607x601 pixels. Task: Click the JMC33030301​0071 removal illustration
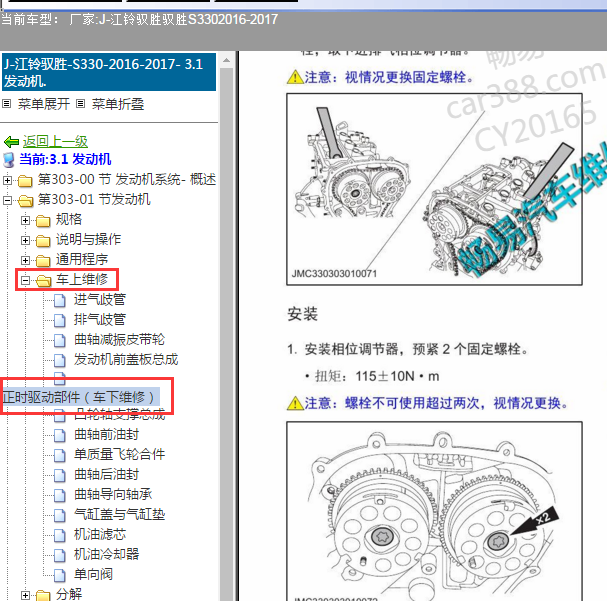pos(434,189)
